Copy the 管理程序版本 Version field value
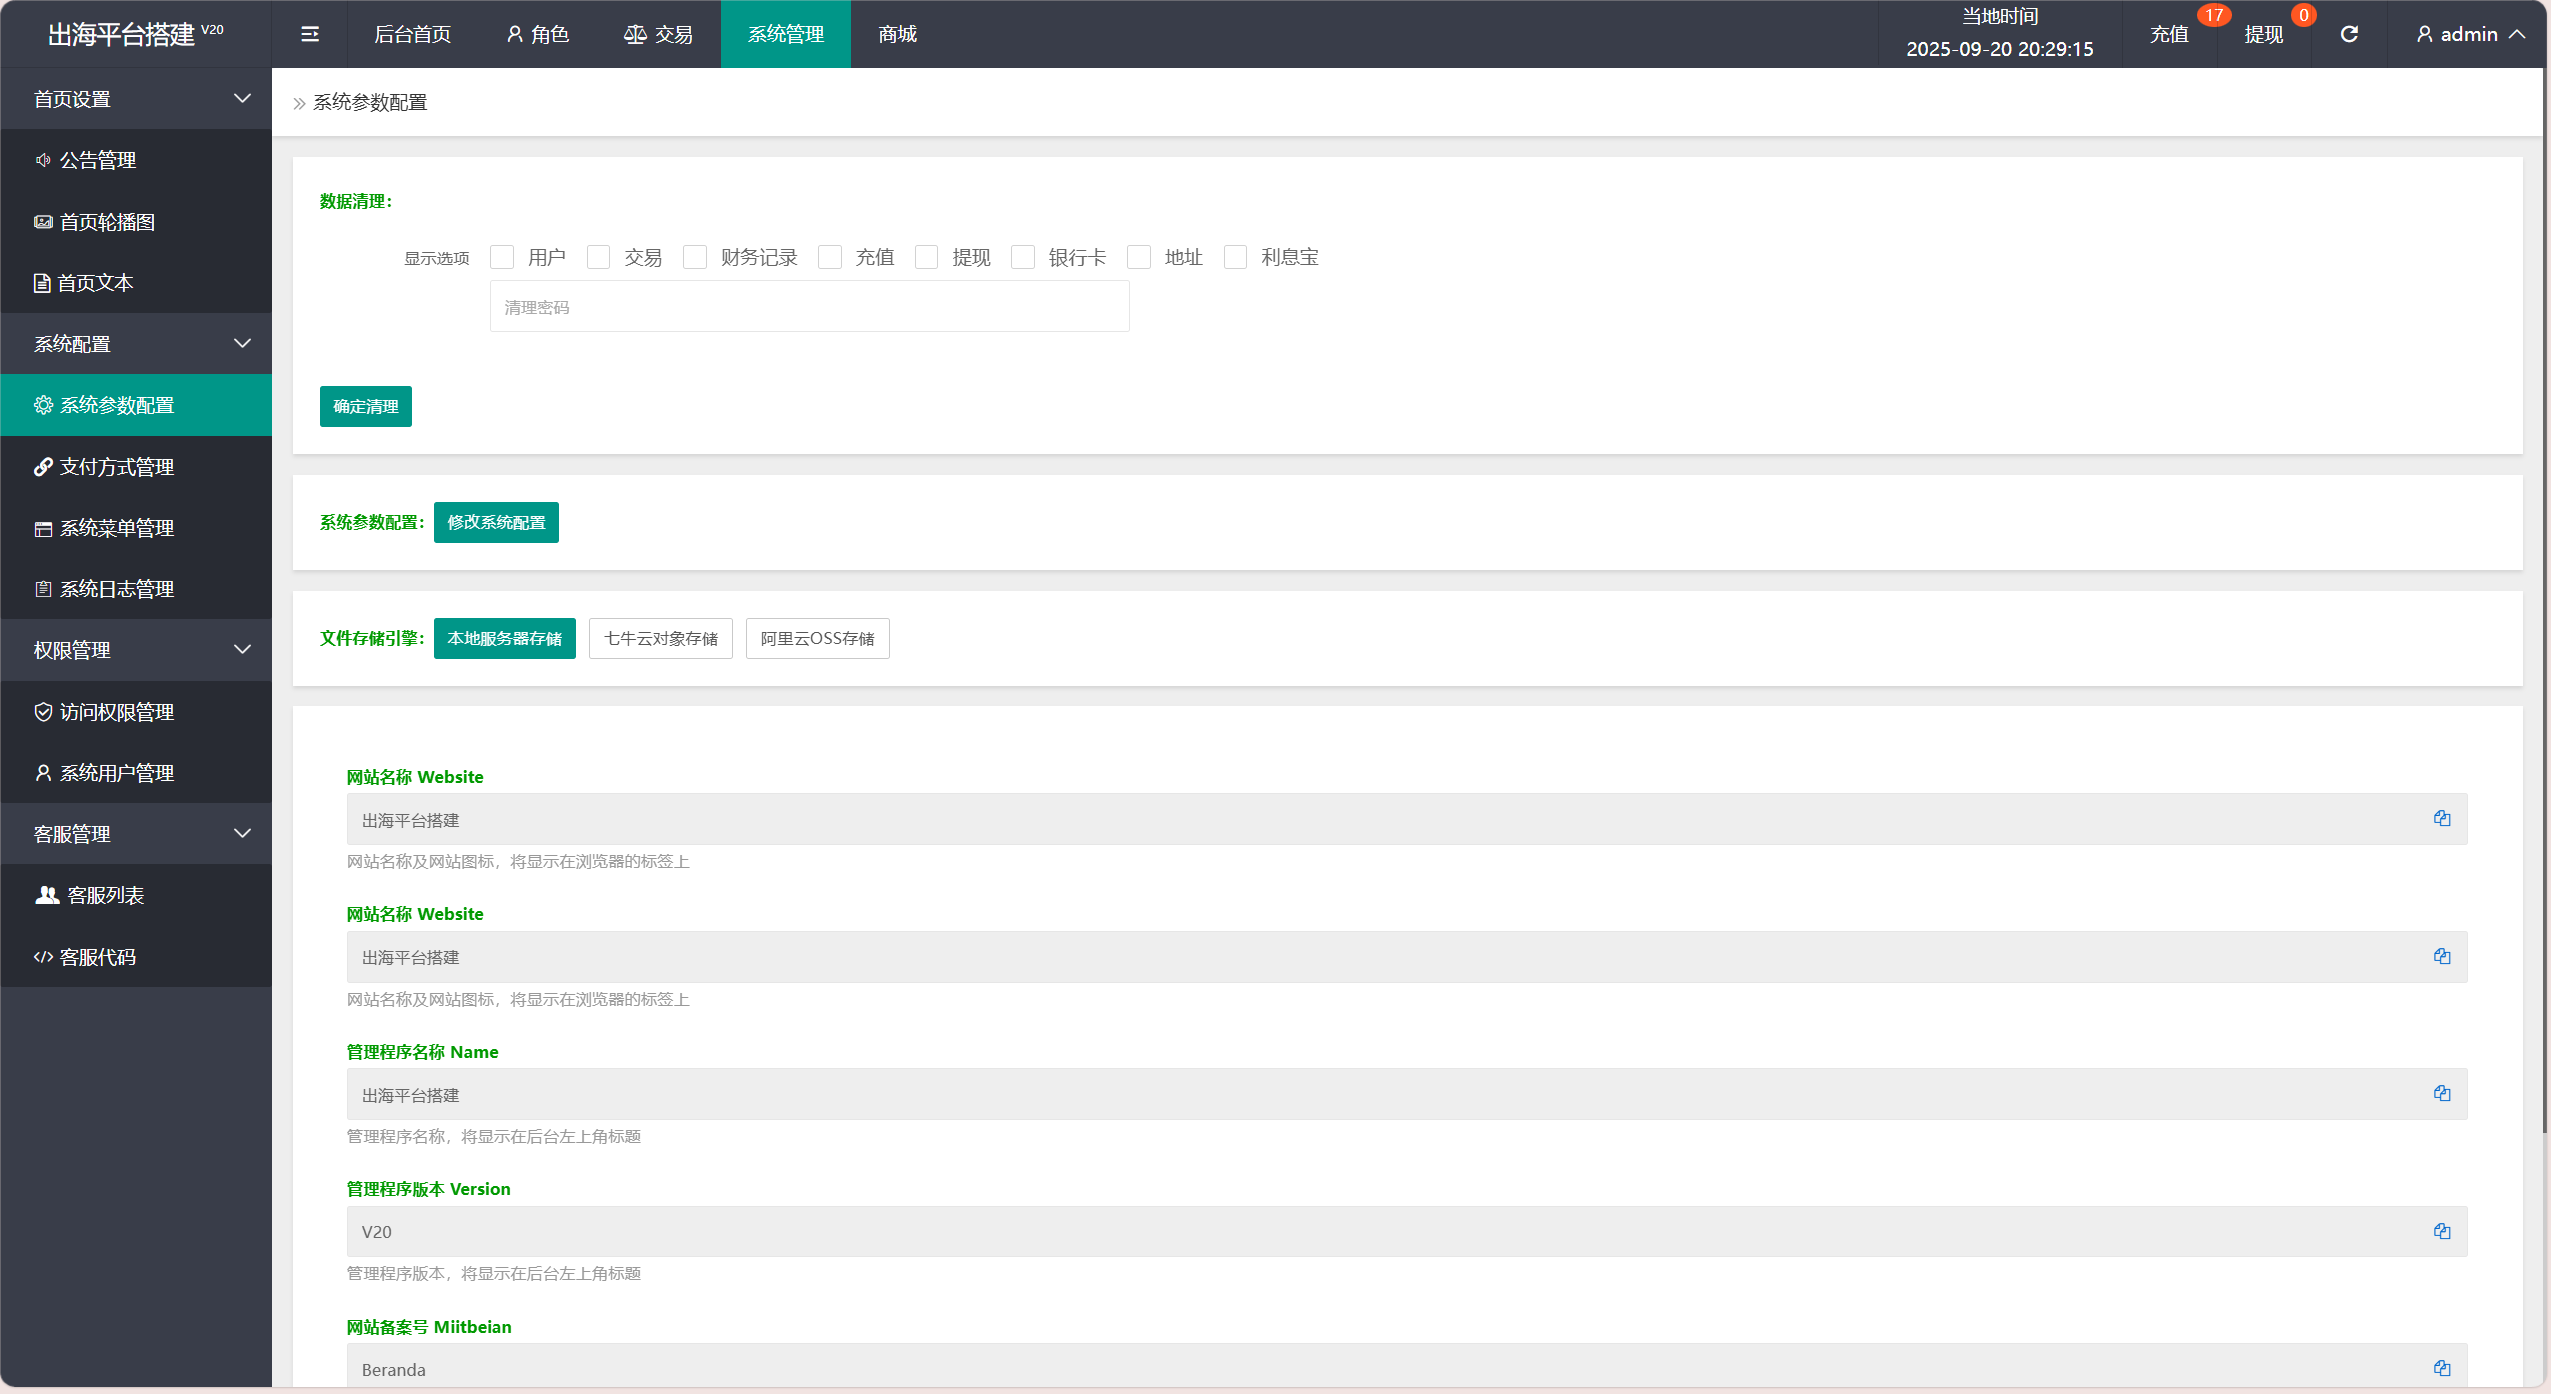Viewport: 2551px width, 1394px height. click(x=2441, y=1232)
